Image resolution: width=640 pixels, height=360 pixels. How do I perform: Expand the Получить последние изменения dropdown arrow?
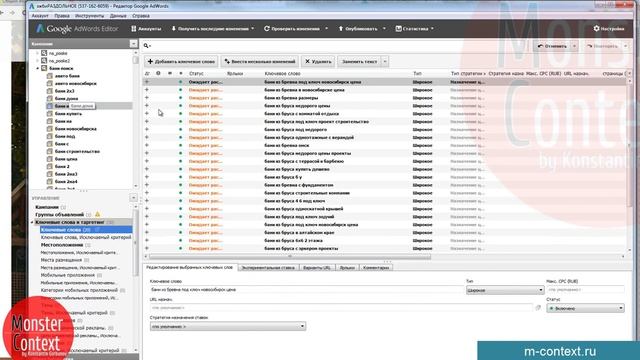(x=253, y=29)
